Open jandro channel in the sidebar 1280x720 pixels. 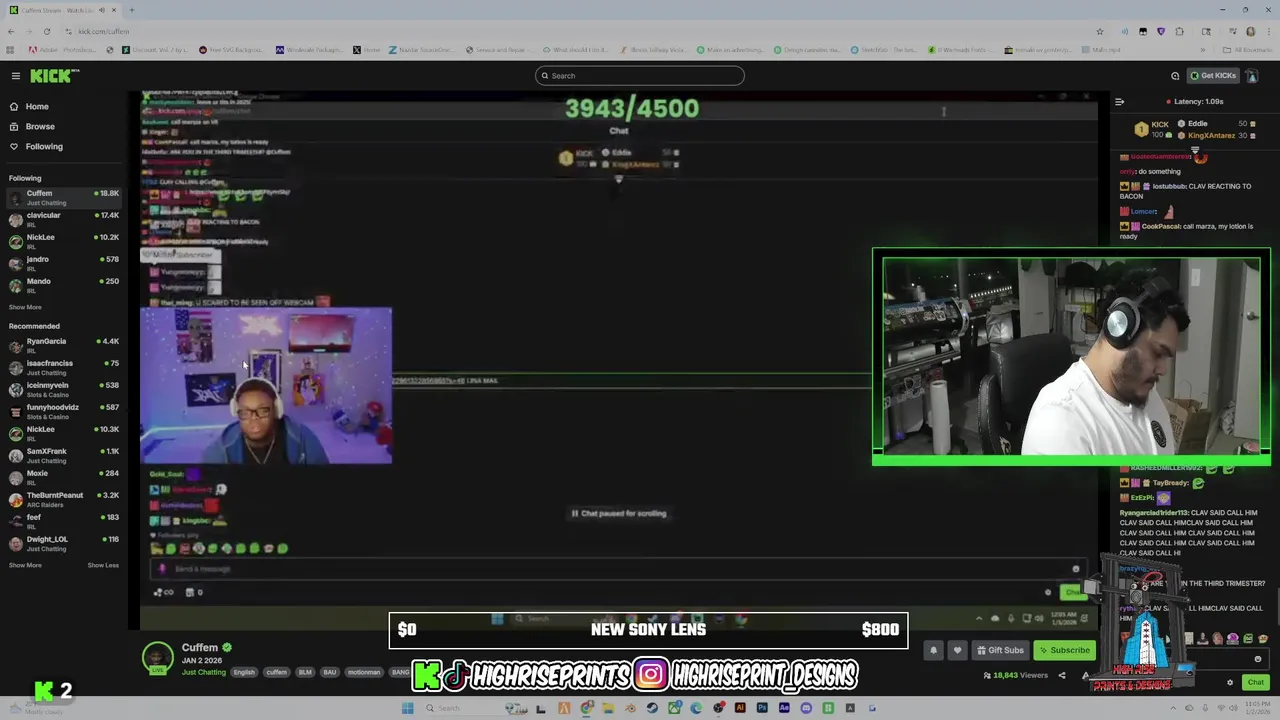(64, 263)
